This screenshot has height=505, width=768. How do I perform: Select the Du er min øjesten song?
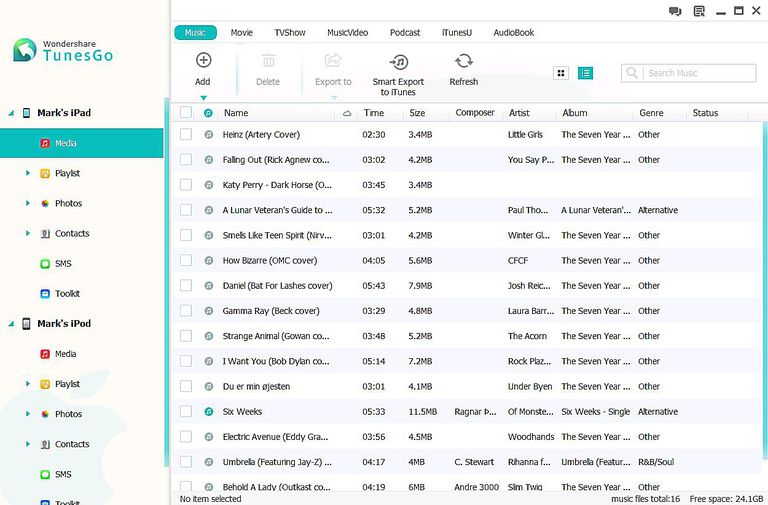click(x=256, y=386)
